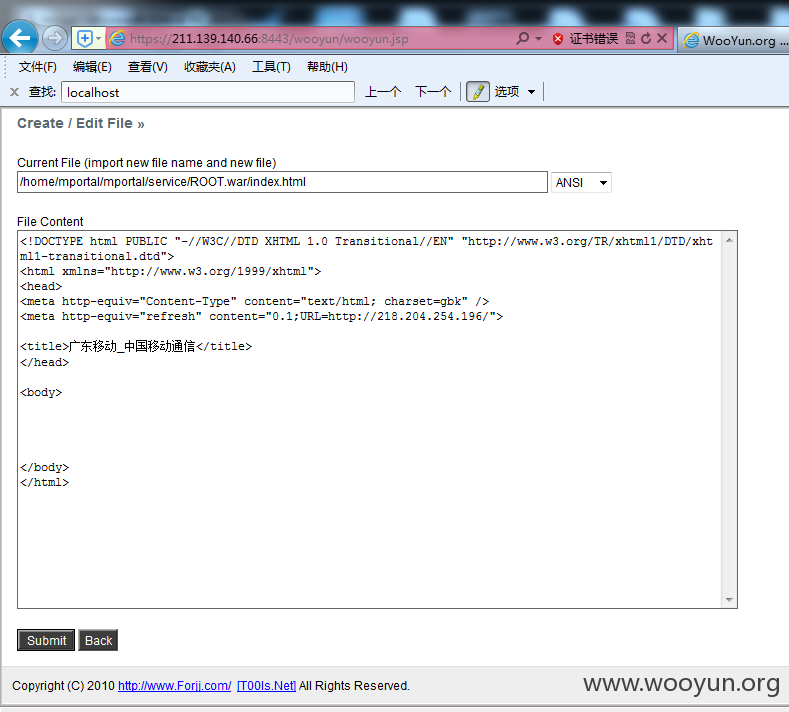The height and width of the screenshot is (712, 789).
Task: Click the Current File label text
Action: pos(146,163)
